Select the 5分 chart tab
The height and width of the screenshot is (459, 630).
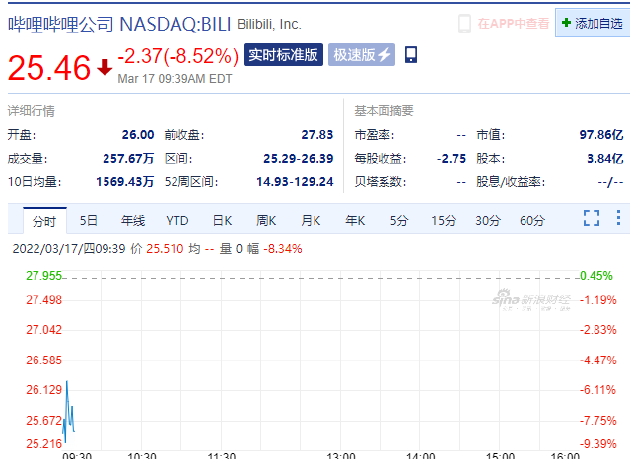[x=399, y=220]
